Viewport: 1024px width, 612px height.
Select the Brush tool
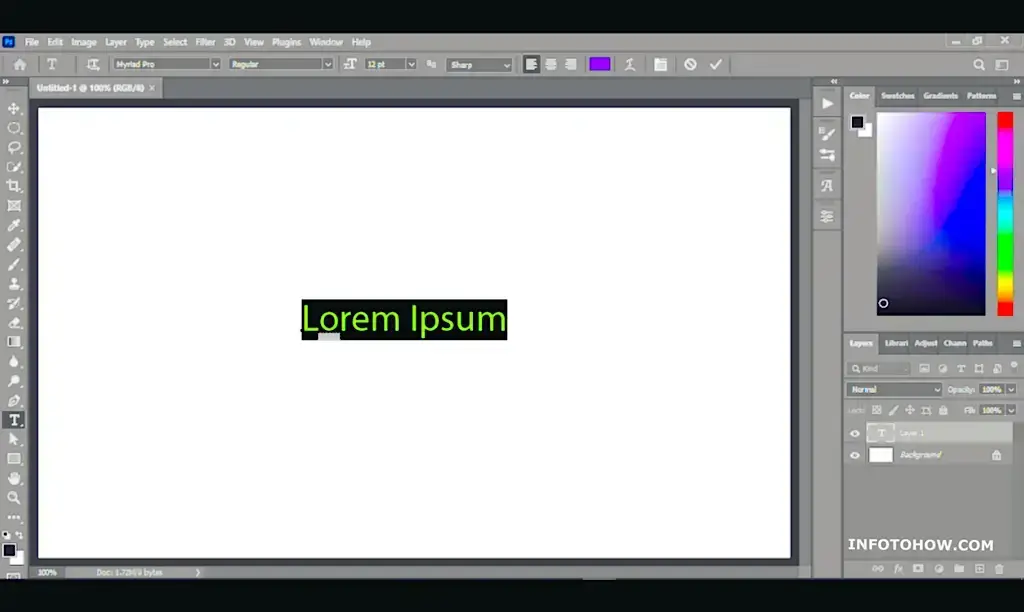coord(14,265)
